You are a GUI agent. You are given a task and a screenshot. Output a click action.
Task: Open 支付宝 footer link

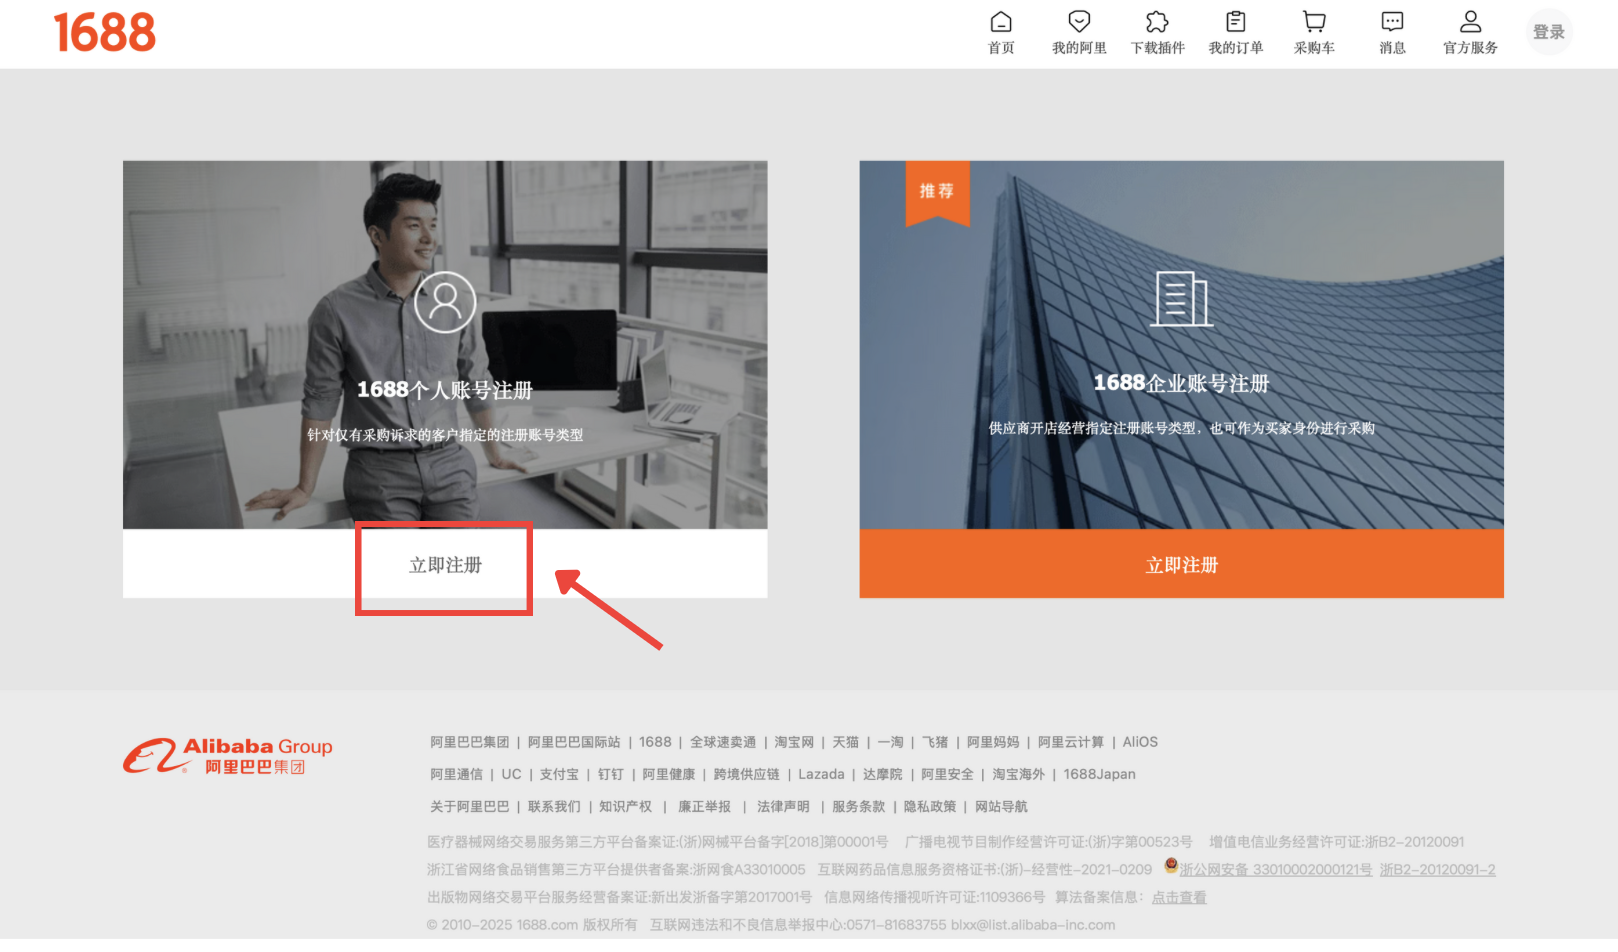[x=559, y=774]
